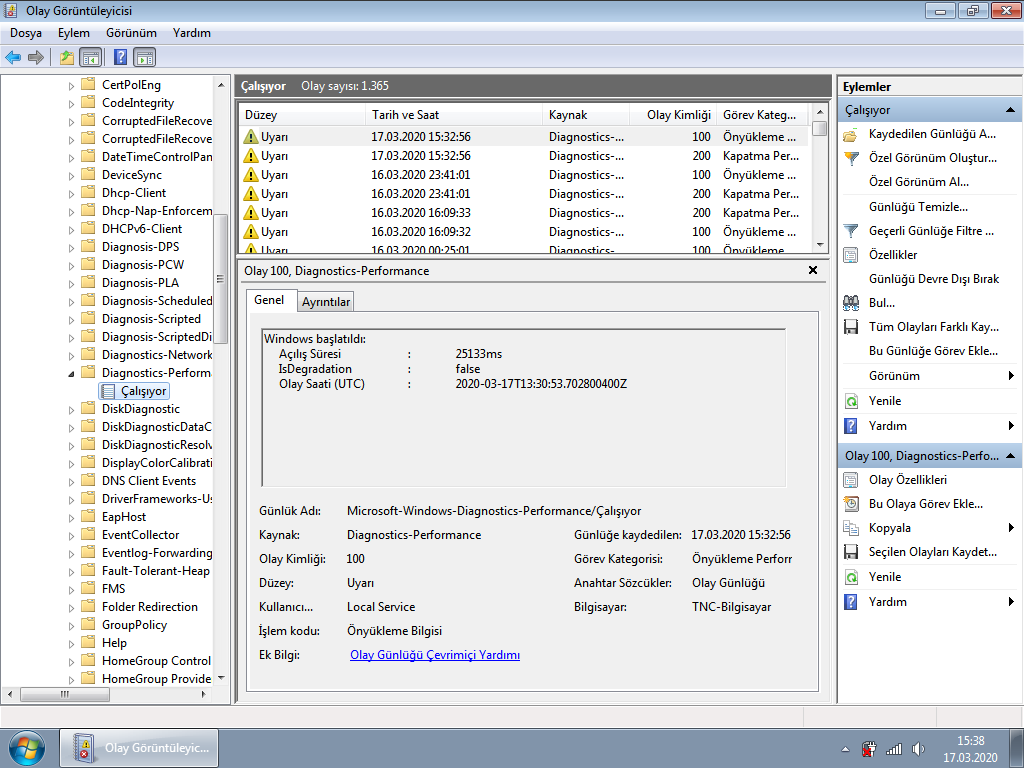Viewport: 1024px width, 768px height.
Task: Open Kaydedilen Günlüğü Aç action
Action: (932, 134)
